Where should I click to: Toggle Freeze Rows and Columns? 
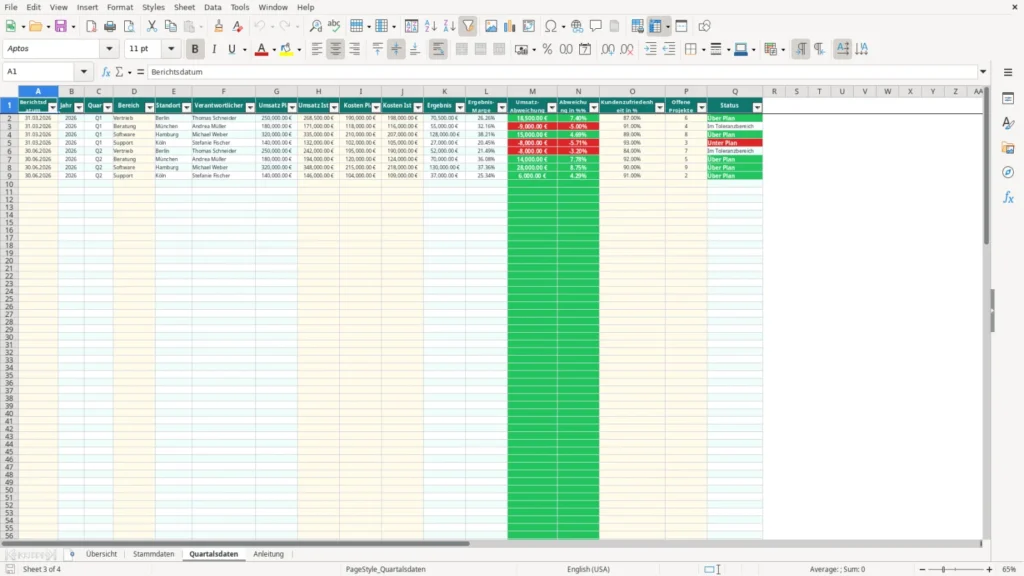tap(655, 26)
